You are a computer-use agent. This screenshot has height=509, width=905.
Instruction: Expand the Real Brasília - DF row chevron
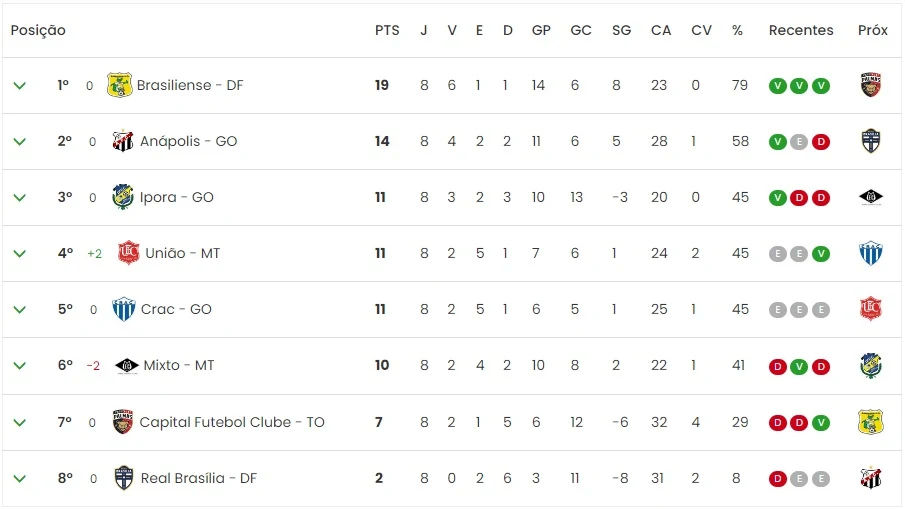pyautogui.click(x=20, y=478)
